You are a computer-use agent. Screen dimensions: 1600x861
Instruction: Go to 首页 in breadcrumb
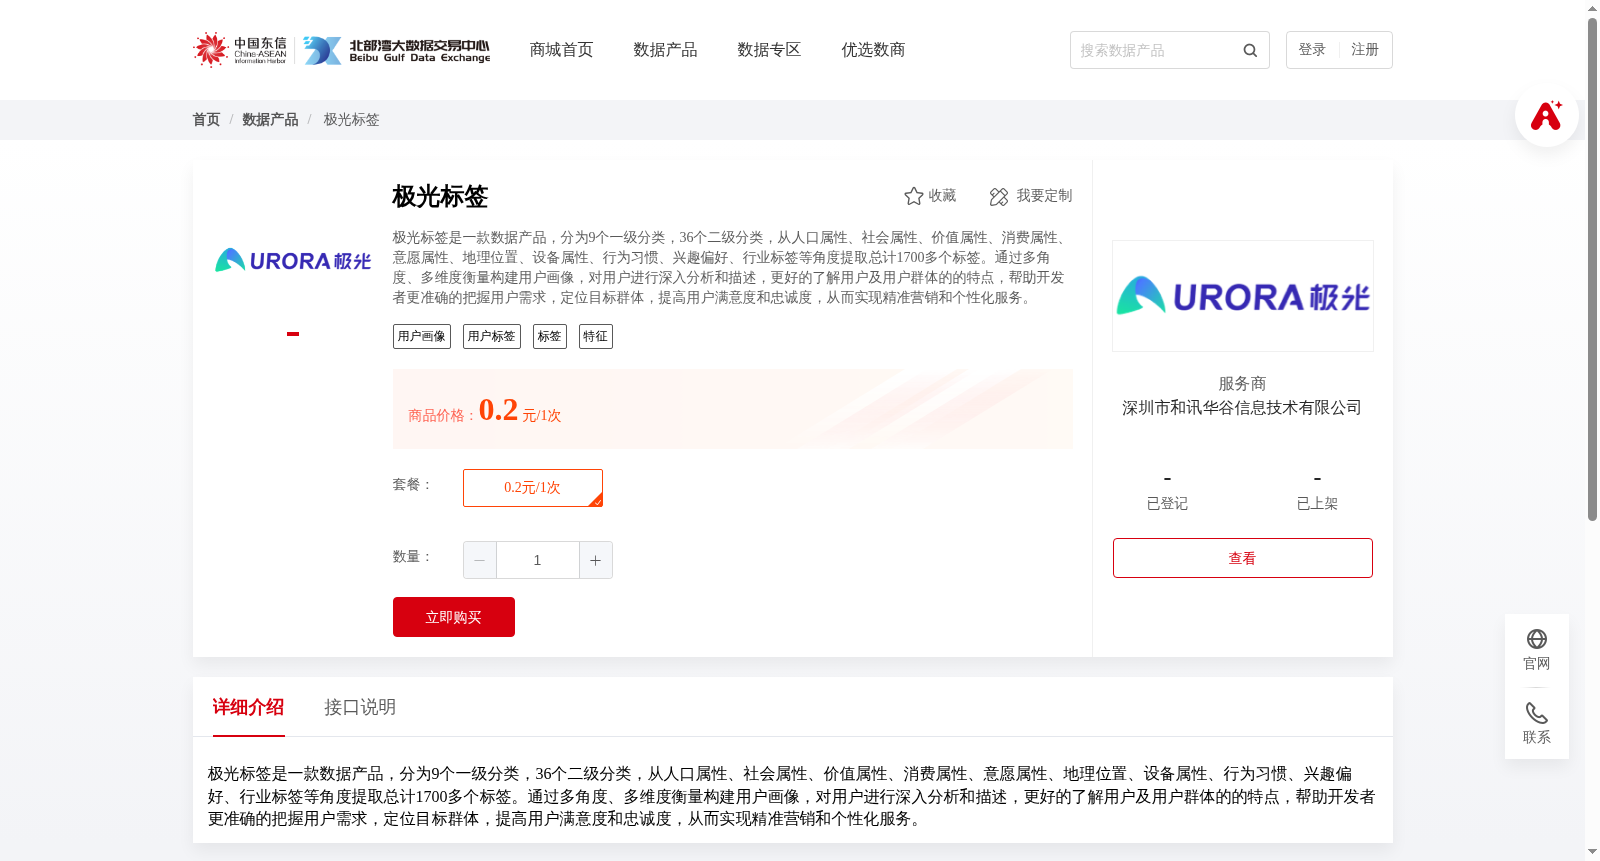click(206, 120)
